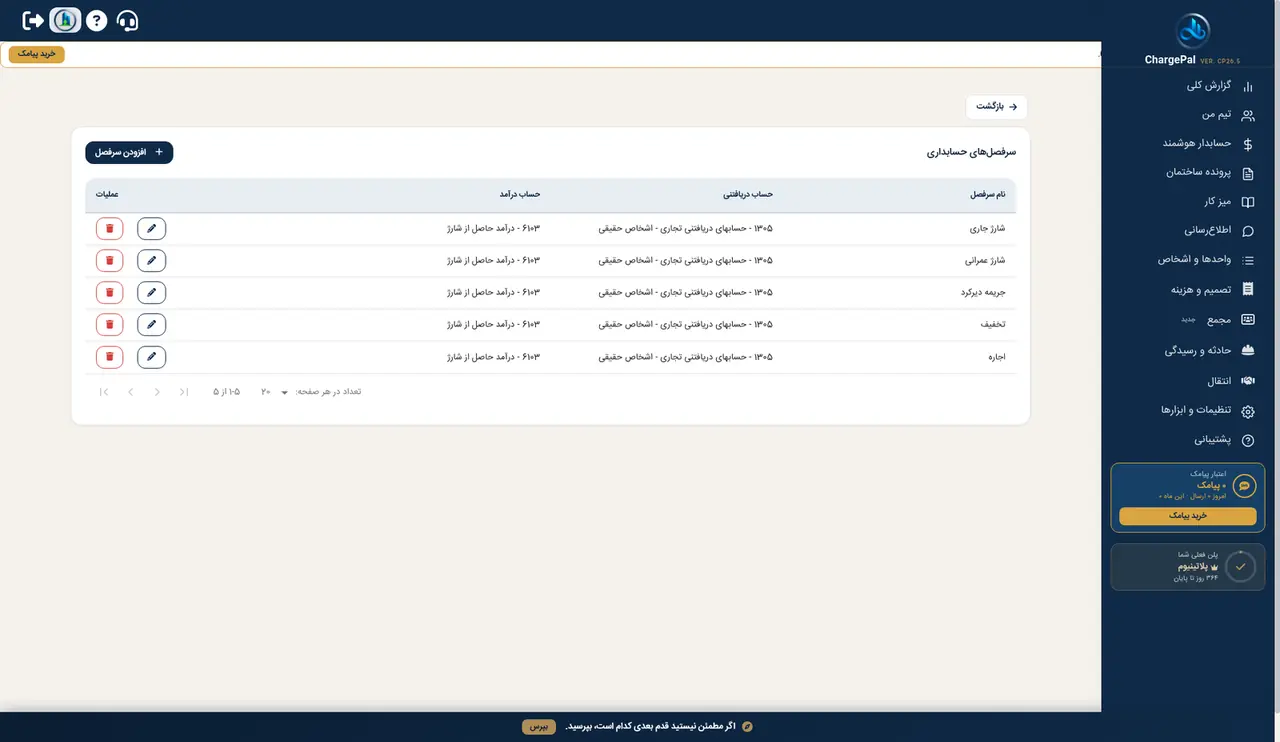The height and width of the screenshot is (742, 1280).
Task: Click خرید پیامک inside the اعتبار پیامک card
Action: tap(1188, 516)
